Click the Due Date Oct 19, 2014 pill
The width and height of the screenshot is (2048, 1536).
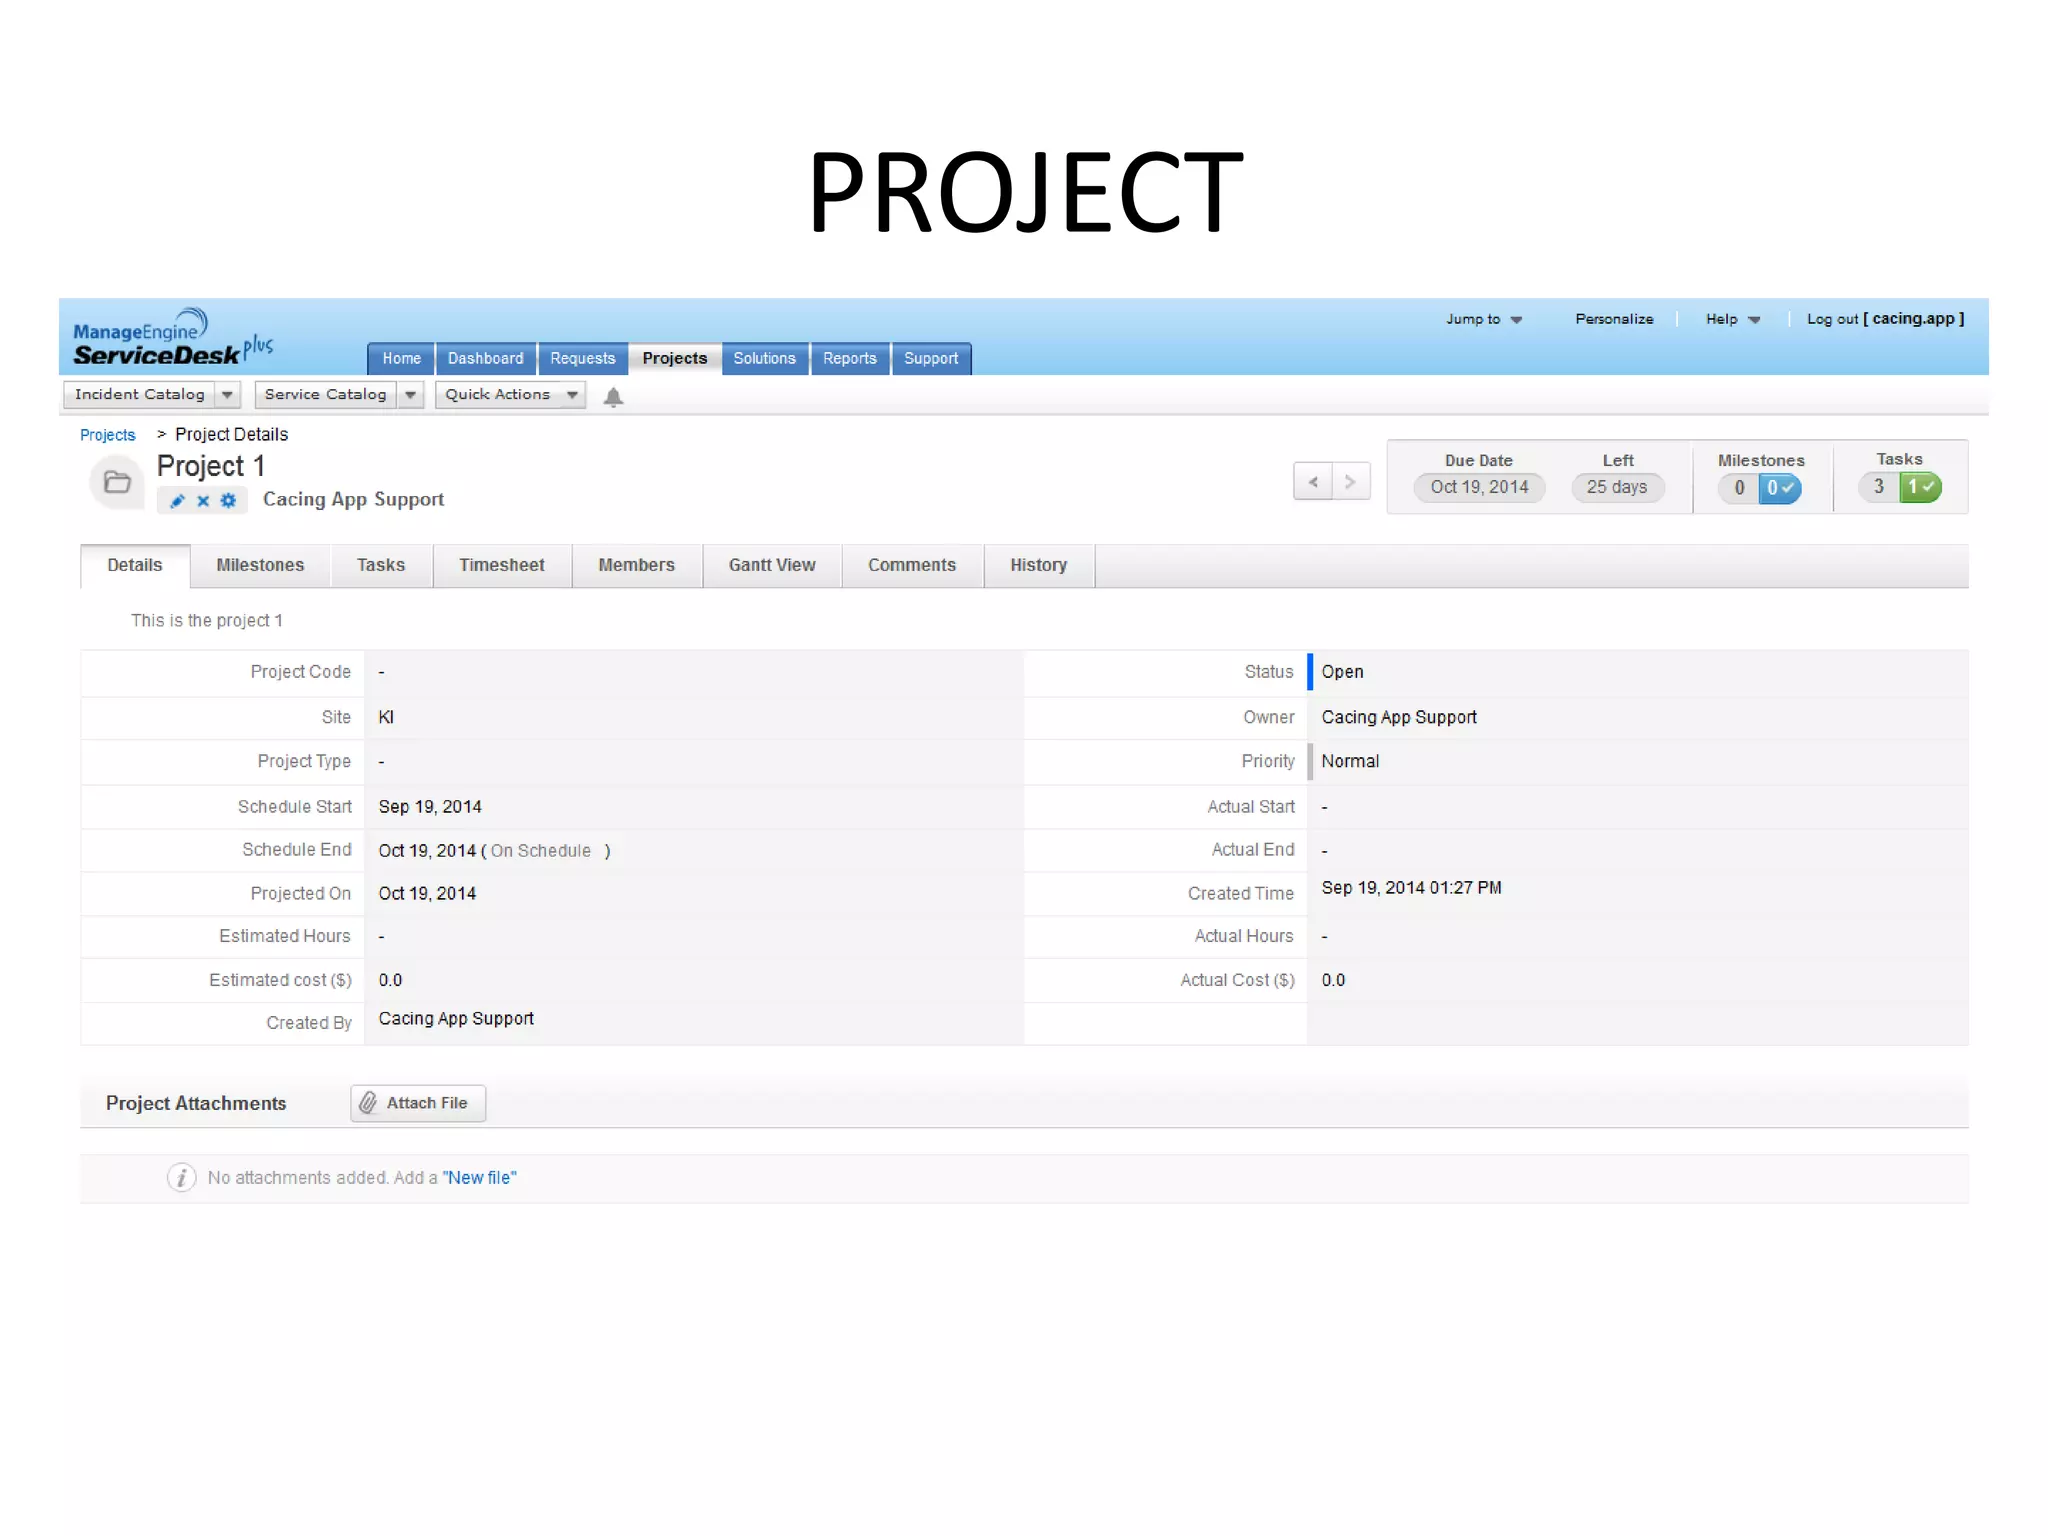pyautogui.click(x=1480, y=488)
